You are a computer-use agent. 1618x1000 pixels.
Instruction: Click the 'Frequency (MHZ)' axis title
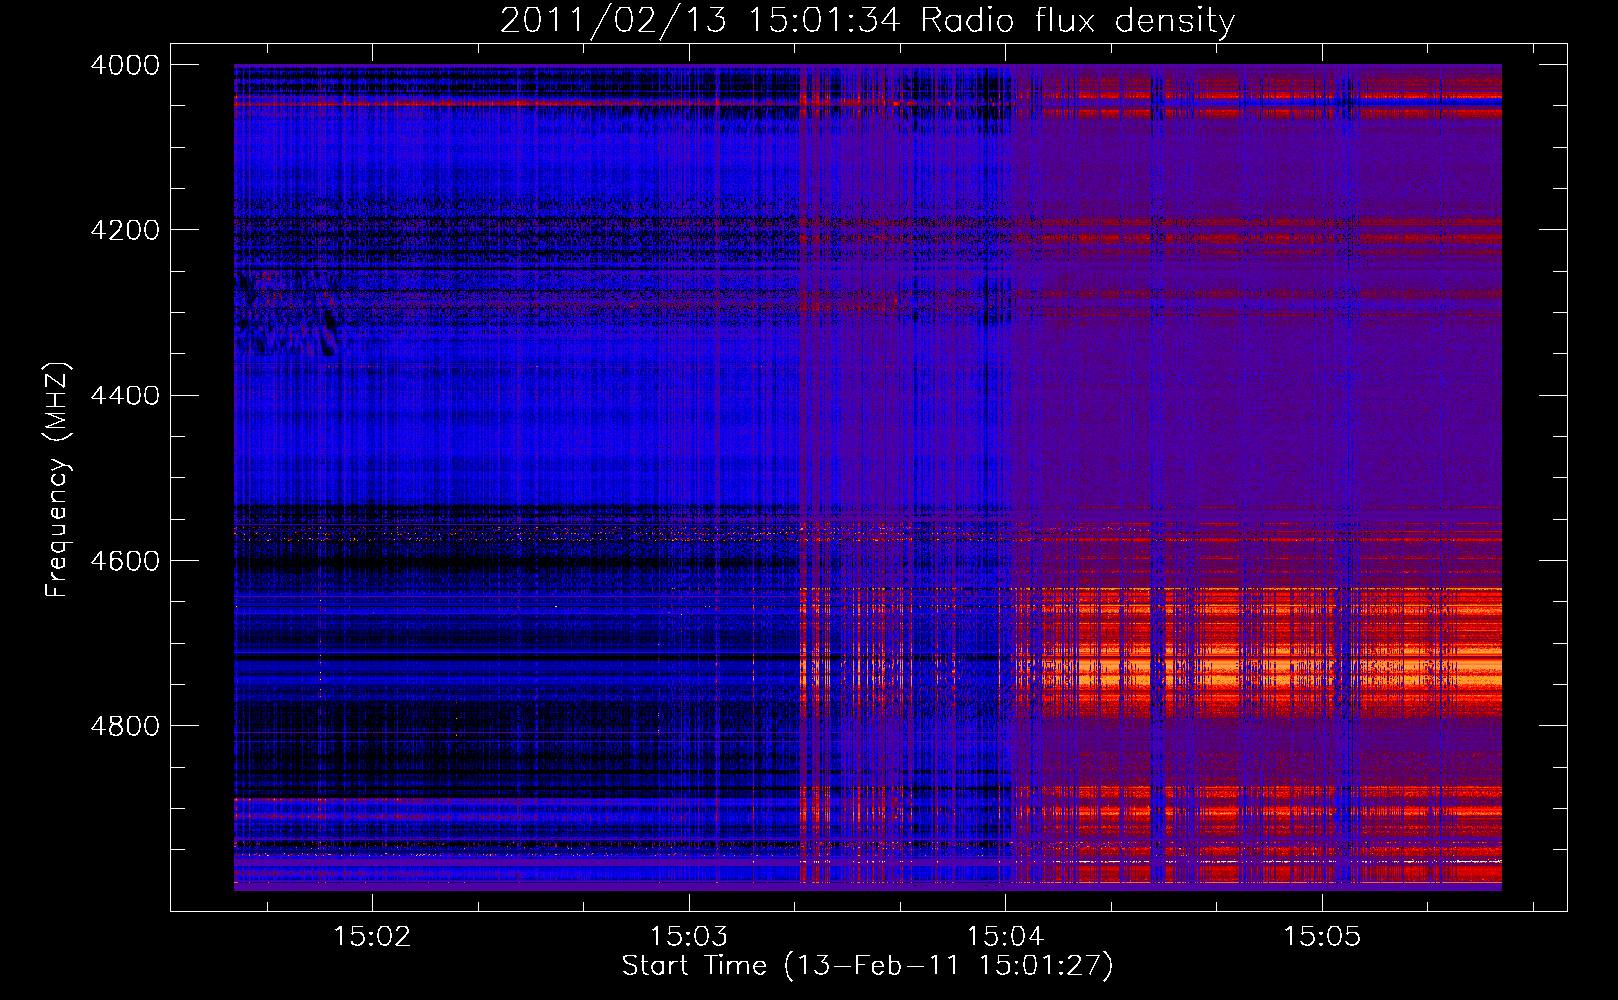click(58, 479)
